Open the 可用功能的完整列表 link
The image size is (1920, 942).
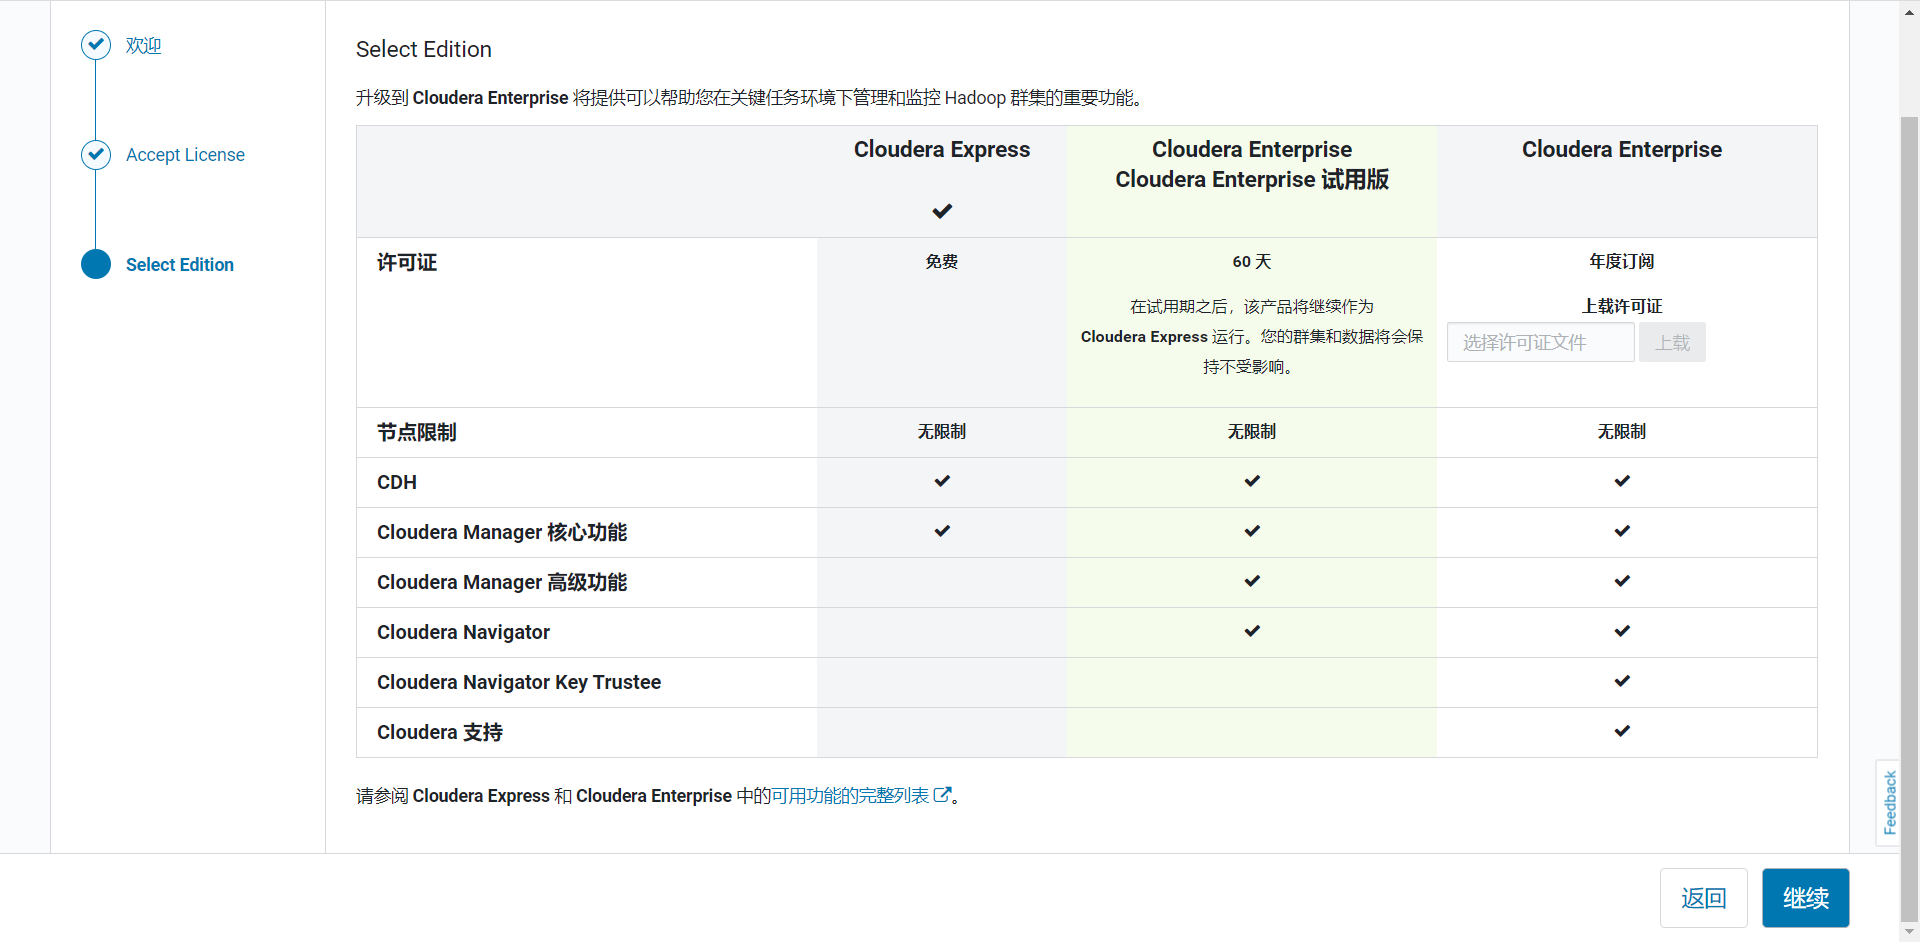pos(850,796)
